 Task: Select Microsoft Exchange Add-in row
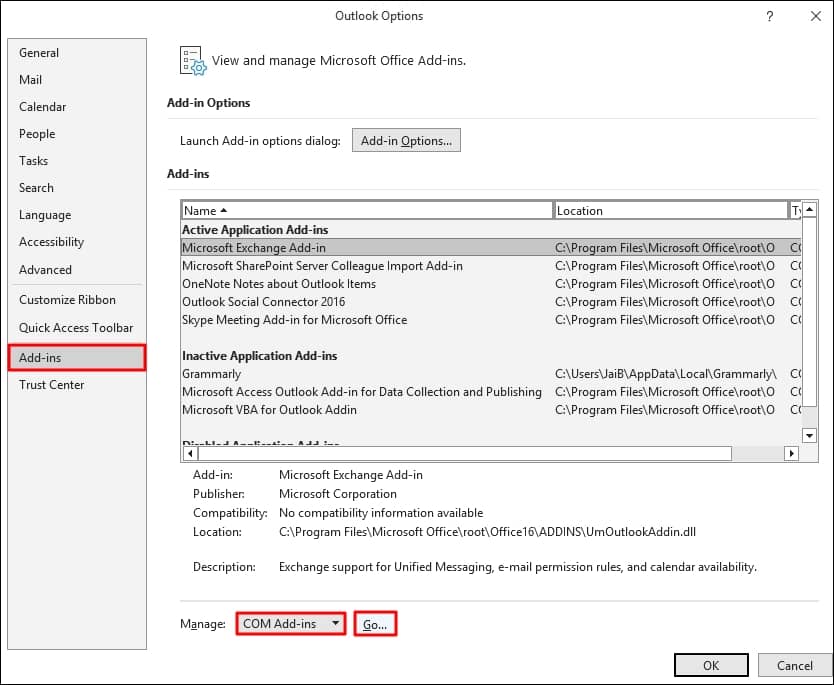click(491, 248)
